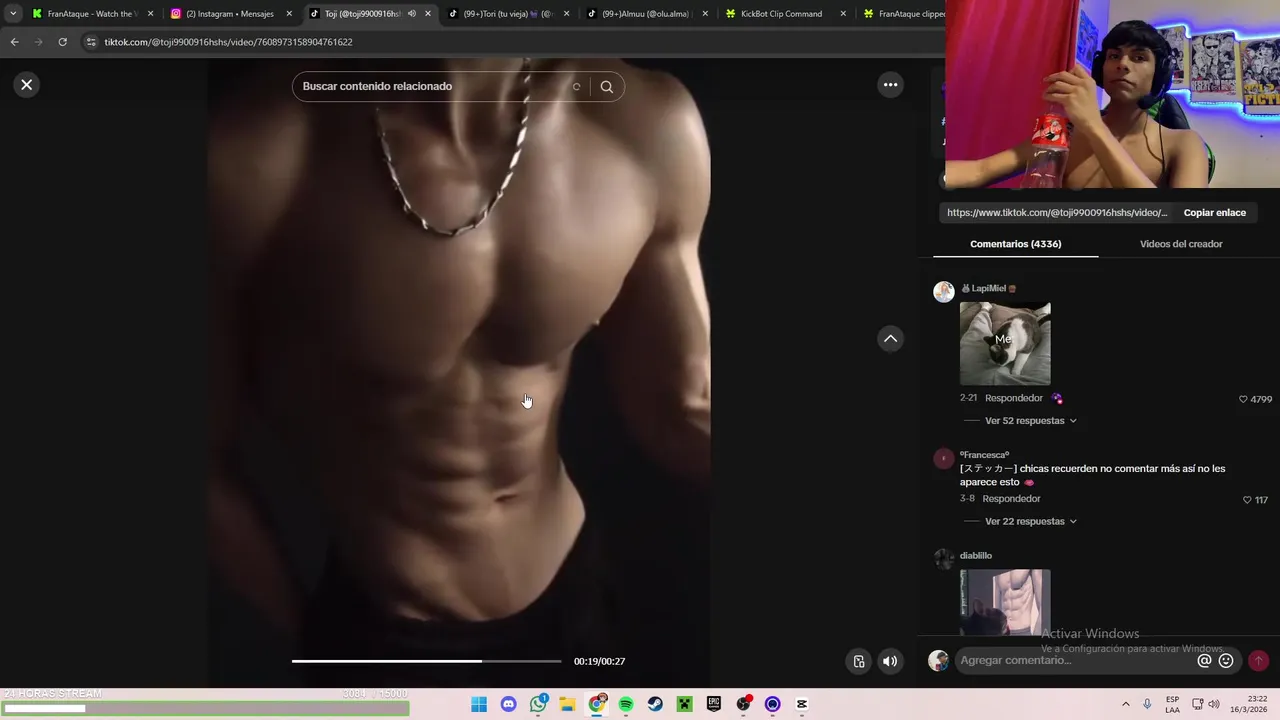Insert a mention with the @ icon
This screenshot has width=1280, height=720.
tap(1204, 660)
